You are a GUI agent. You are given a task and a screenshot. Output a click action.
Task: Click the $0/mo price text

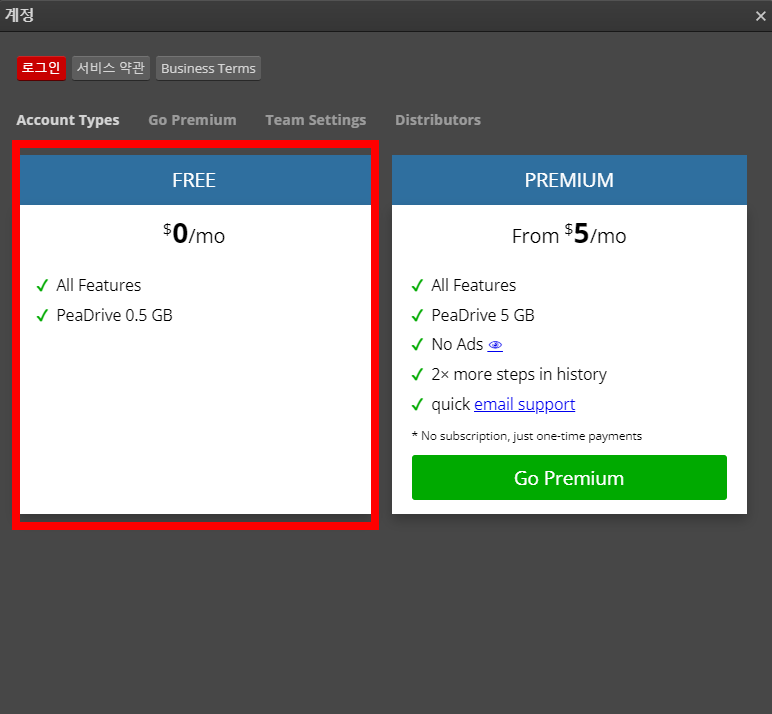(194, 234)
